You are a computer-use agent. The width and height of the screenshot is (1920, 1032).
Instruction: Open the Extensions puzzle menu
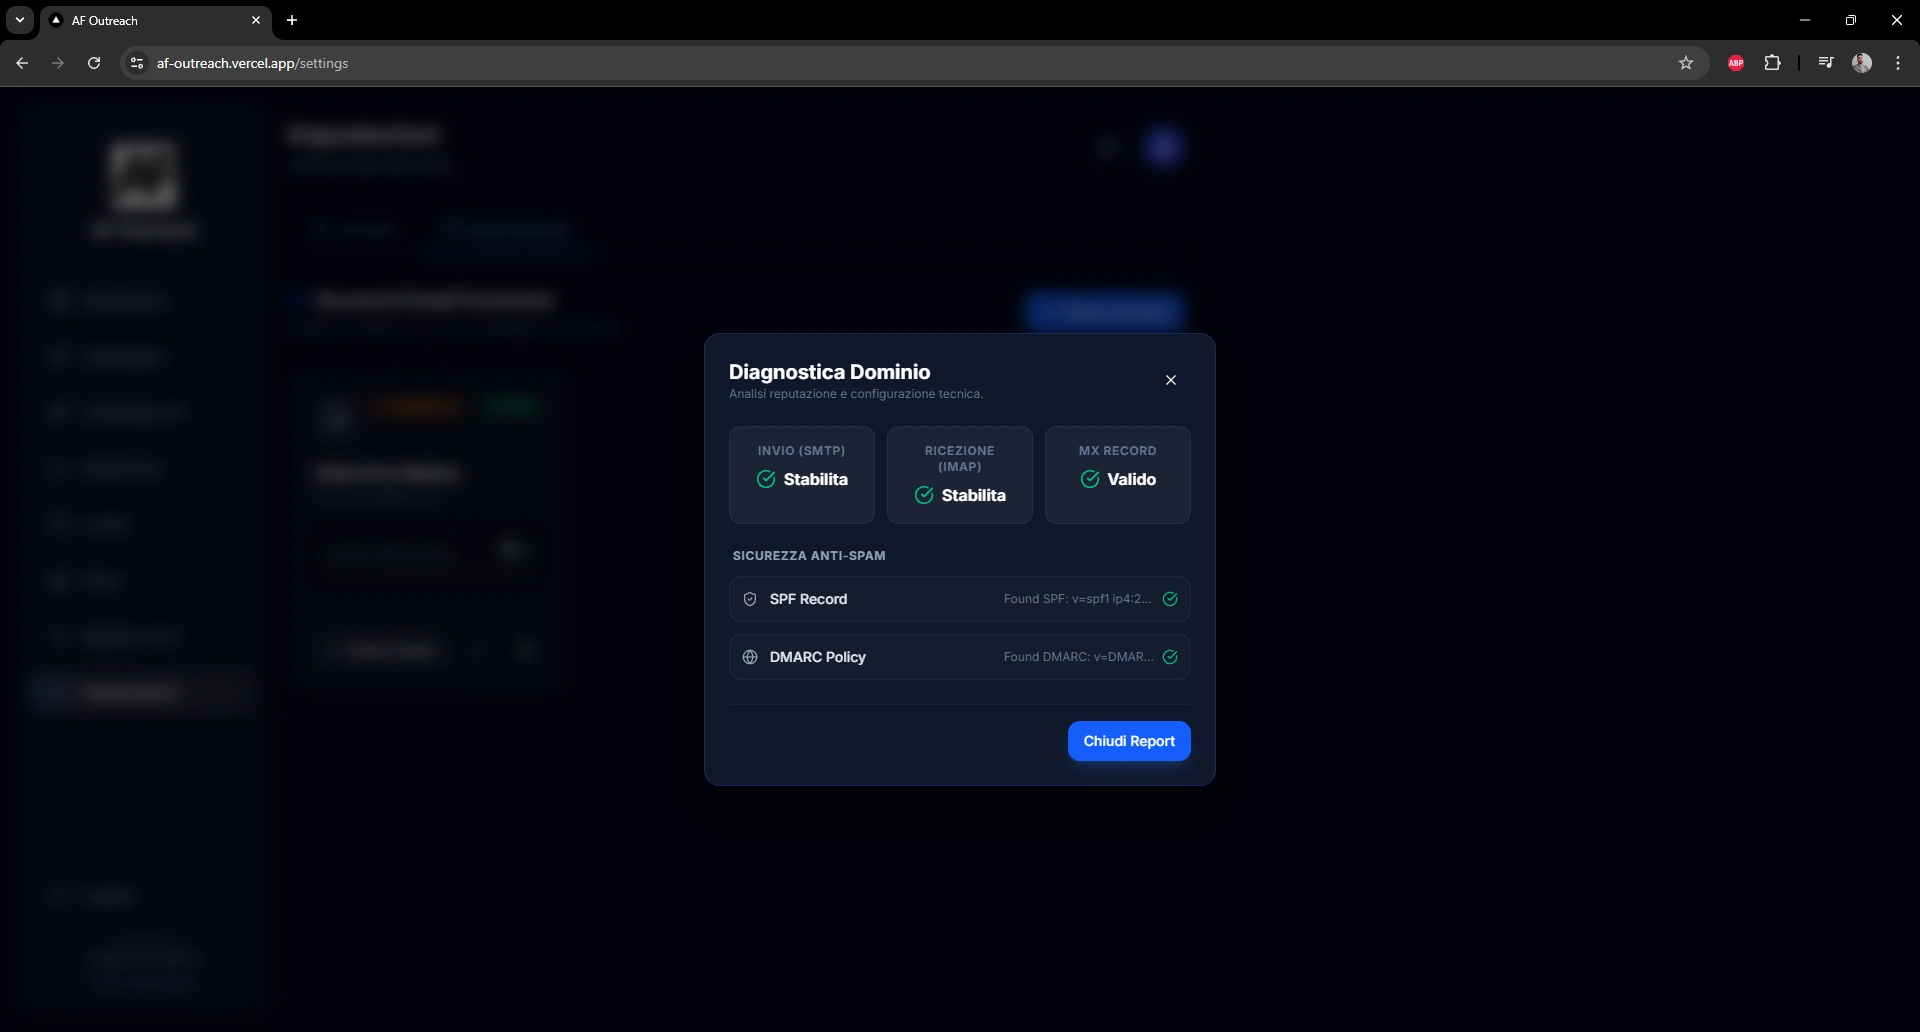click(1772, 63)
